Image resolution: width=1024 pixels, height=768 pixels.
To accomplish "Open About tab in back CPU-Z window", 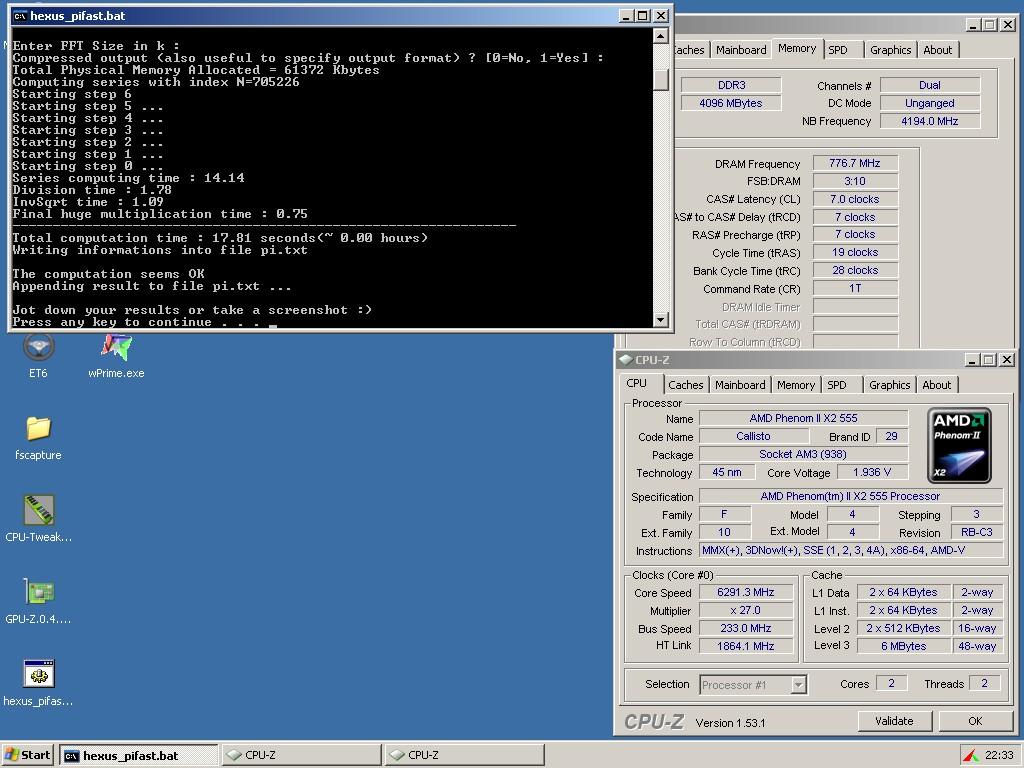I will [x=938, y=50].
